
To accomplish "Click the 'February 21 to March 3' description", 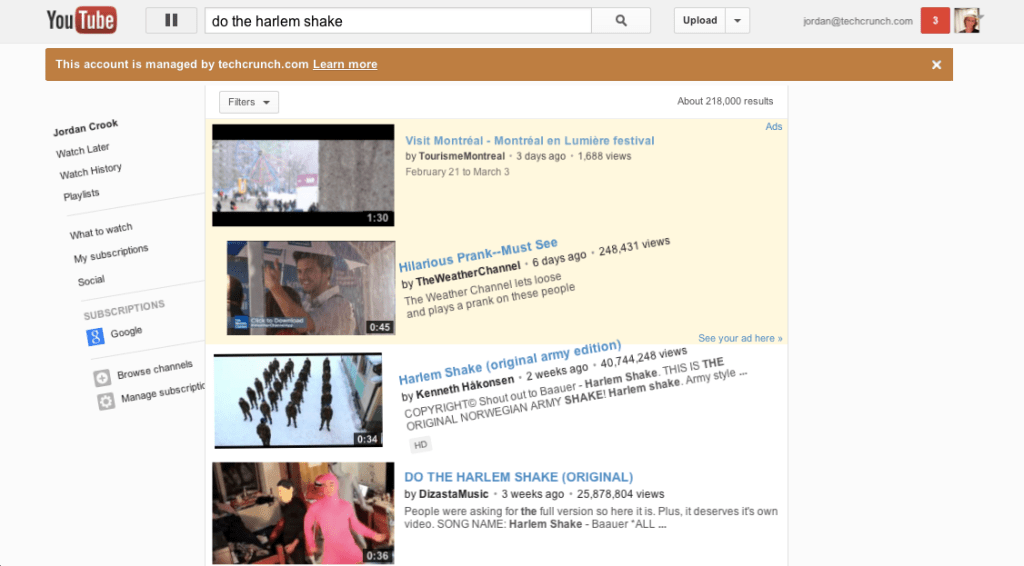I will click(x=457, y=172).
